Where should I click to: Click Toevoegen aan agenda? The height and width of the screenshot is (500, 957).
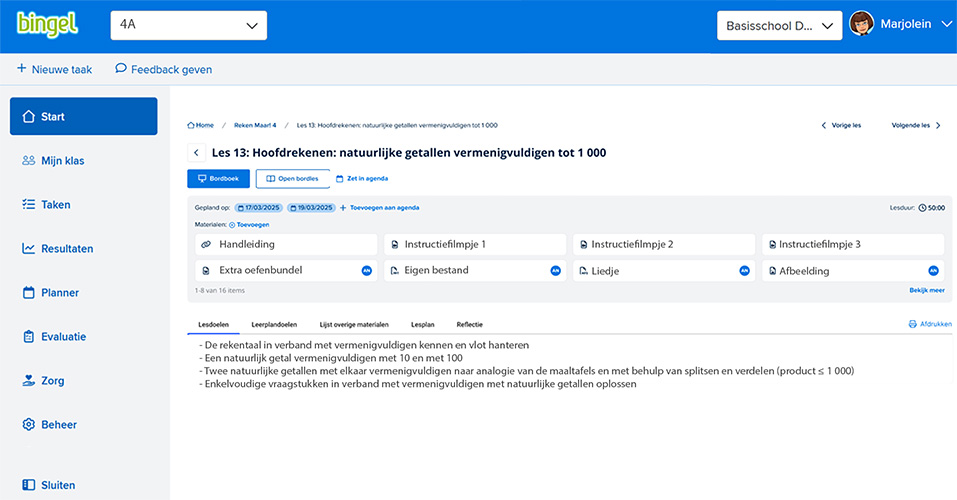[380, 208]
